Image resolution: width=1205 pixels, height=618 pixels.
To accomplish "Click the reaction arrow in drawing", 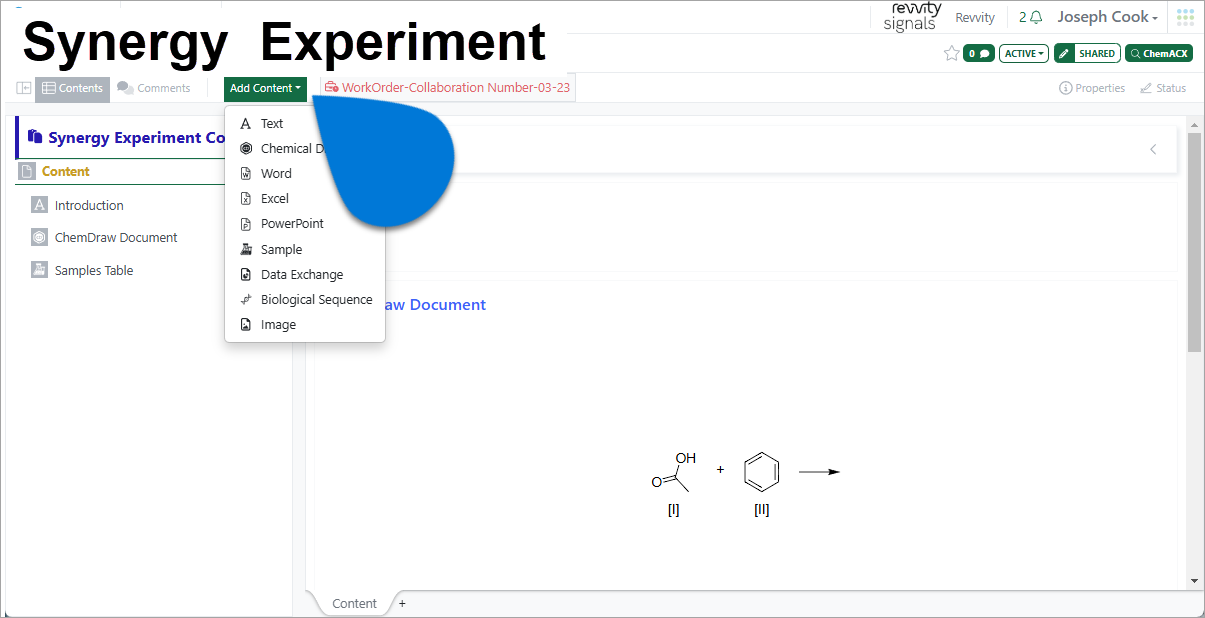I will click(819, 472).
